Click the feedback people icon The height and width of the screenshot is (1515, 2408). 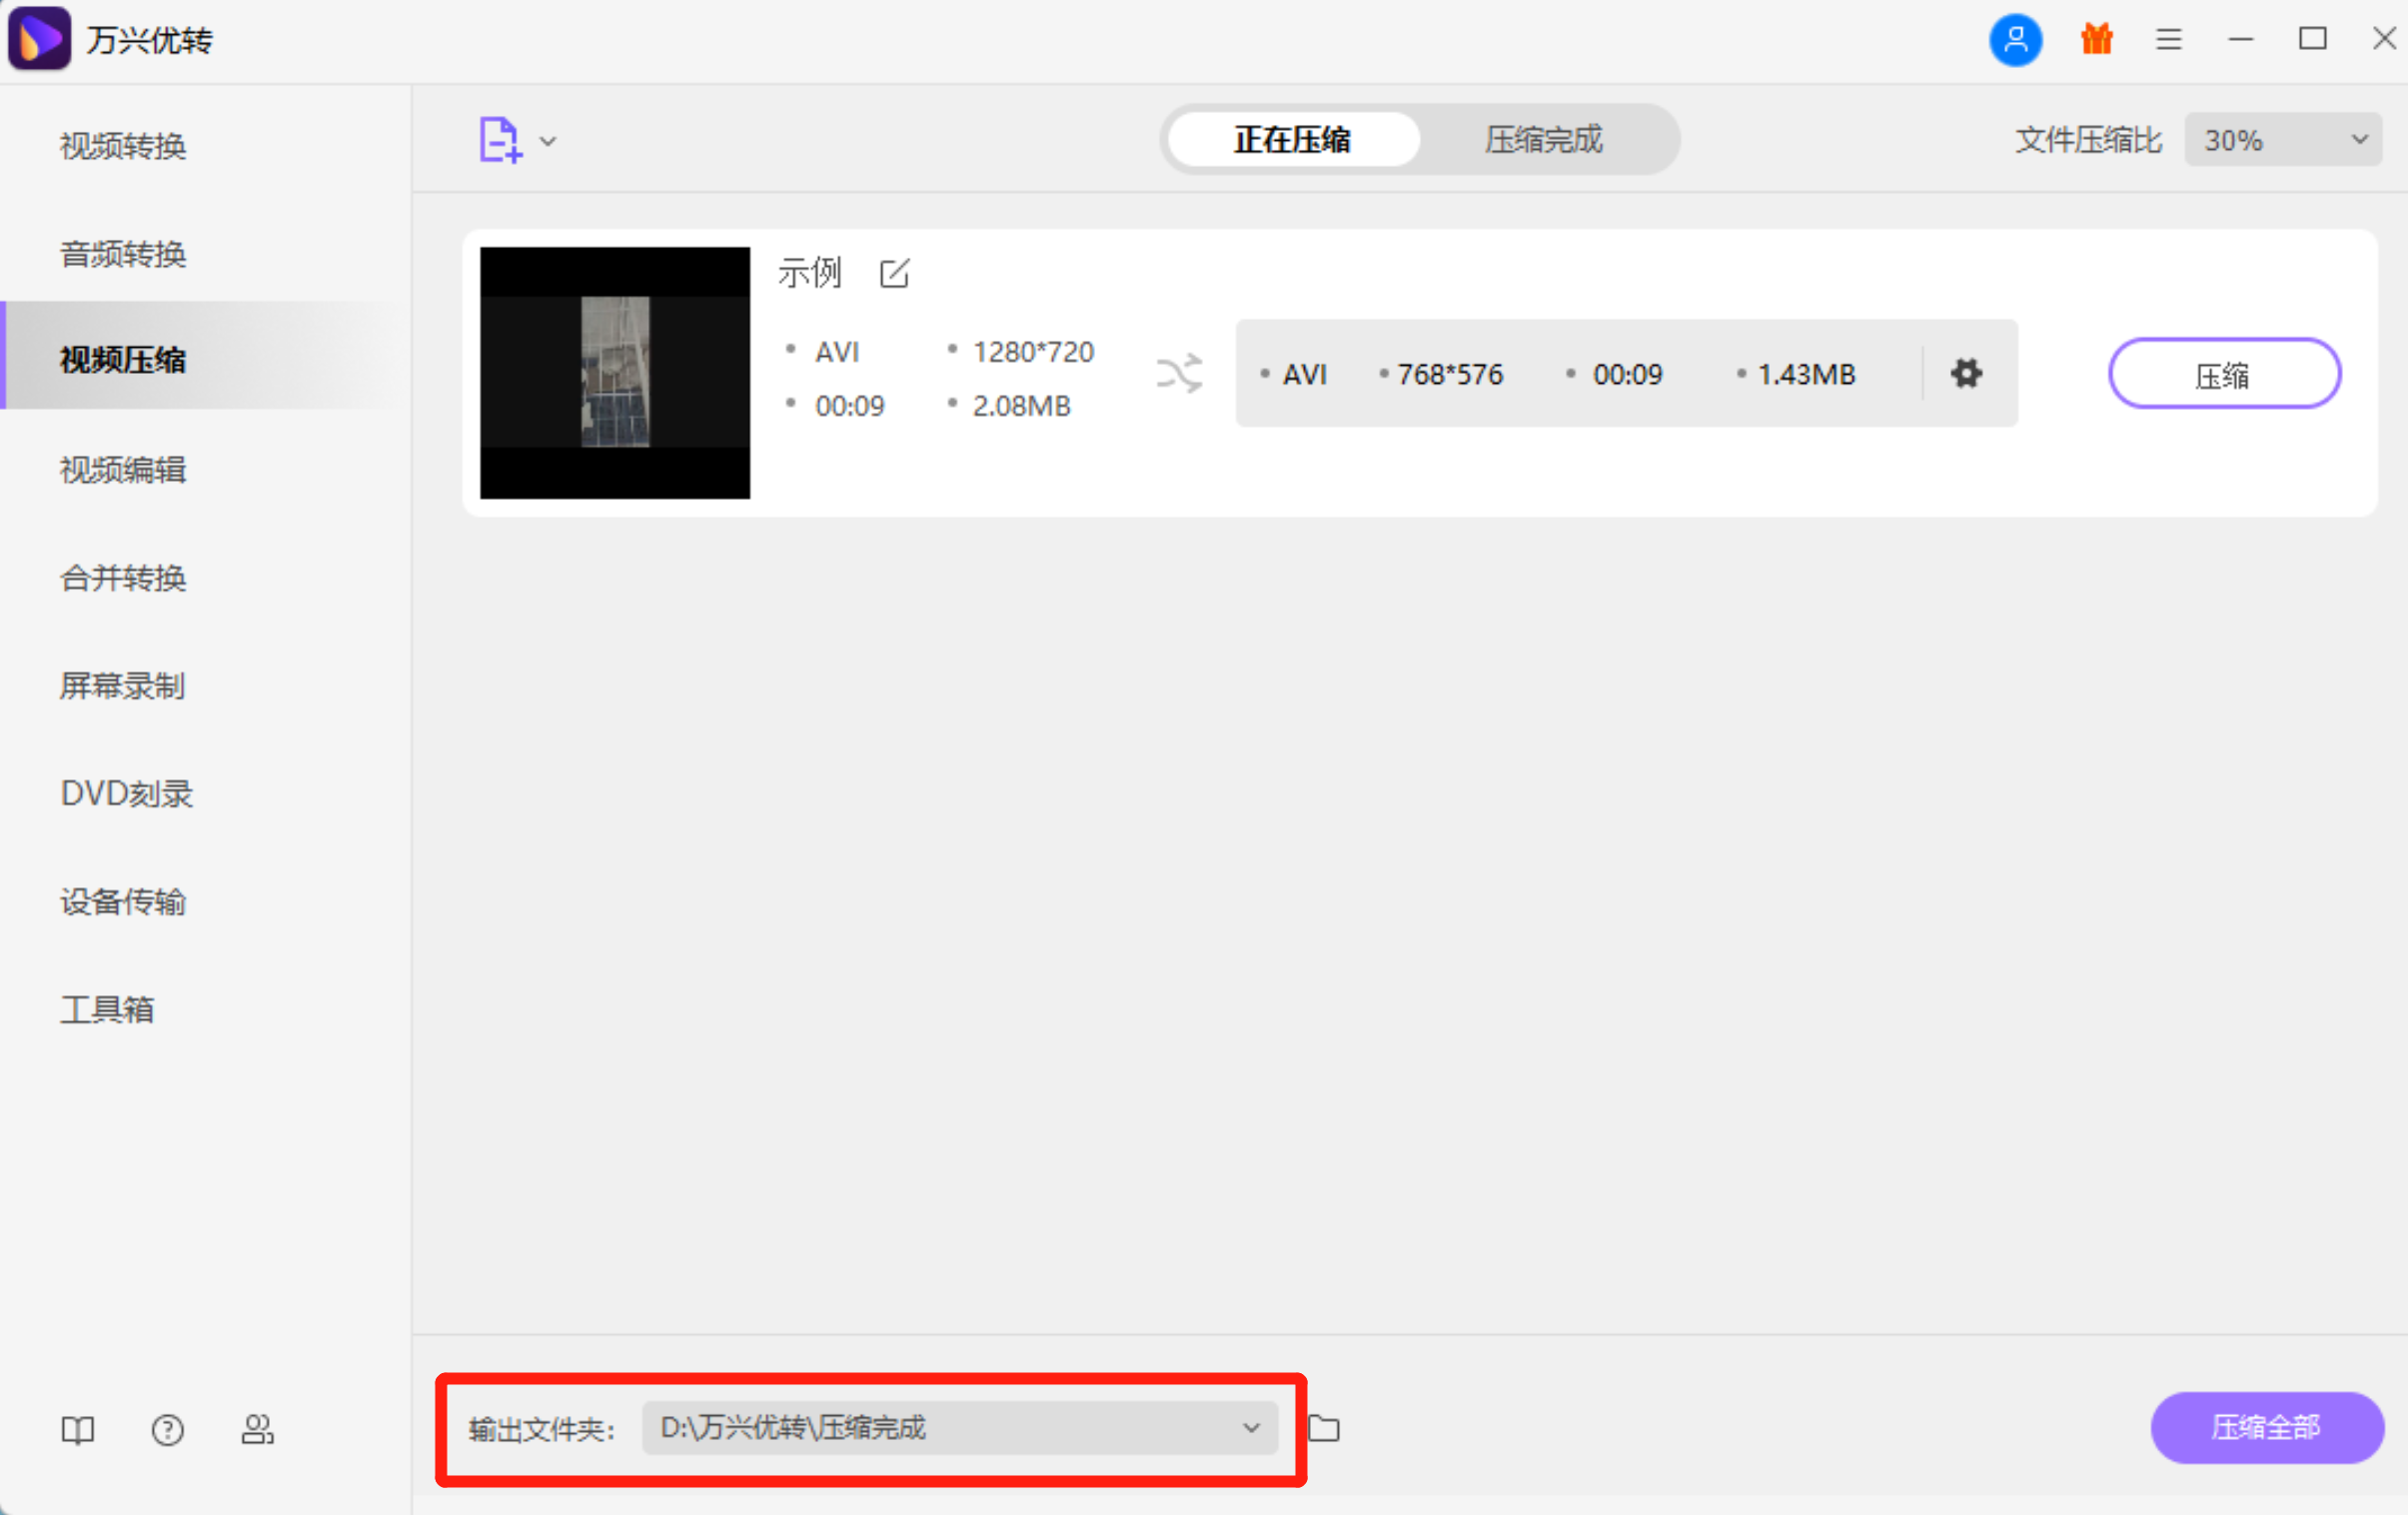[257, 1430]
